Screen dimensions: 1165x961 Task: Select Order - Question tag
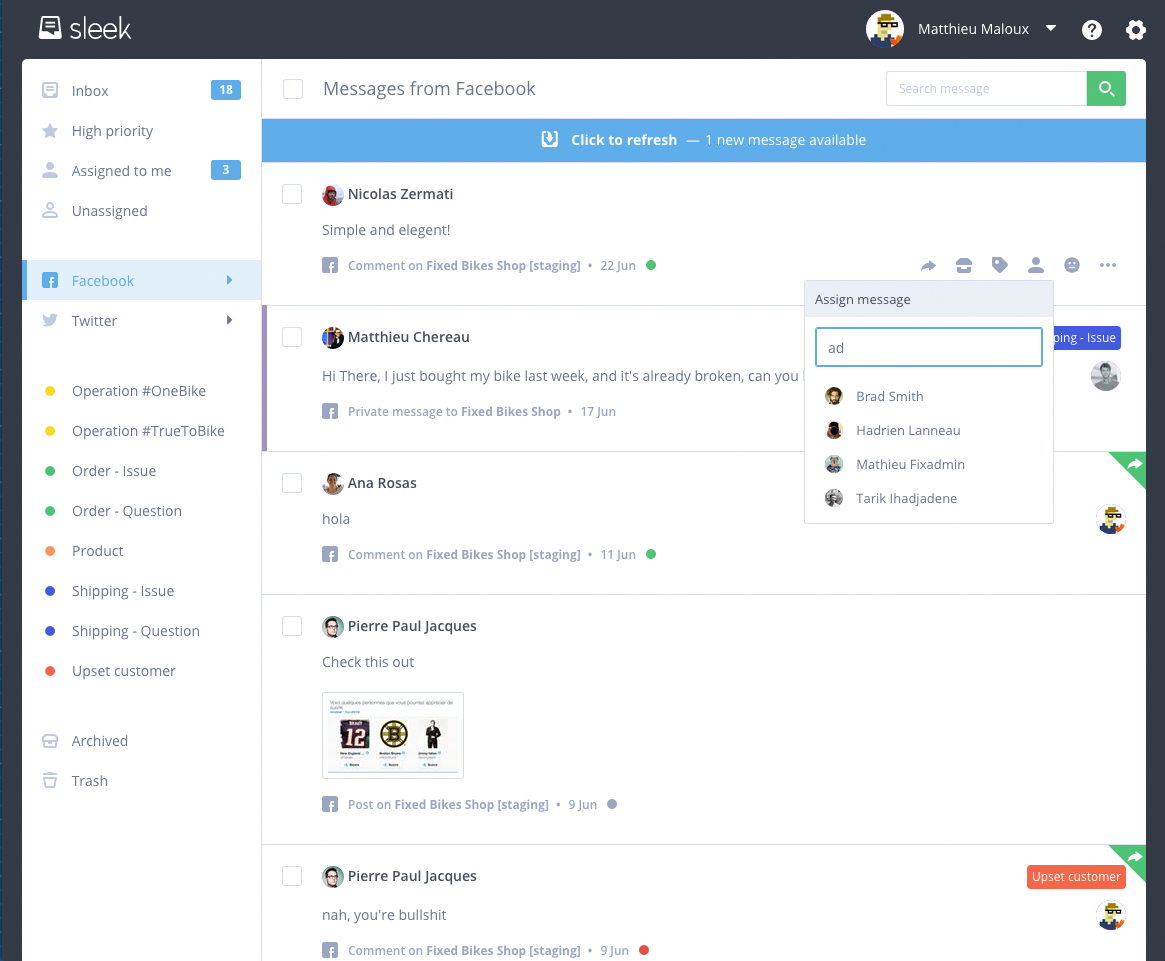click(141, 511)
